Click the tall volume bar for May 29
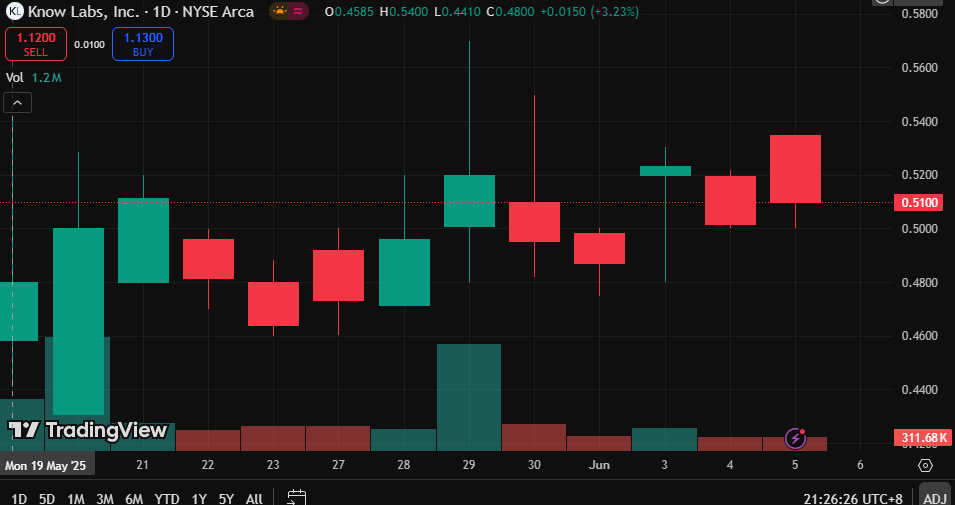 point(469,397)
